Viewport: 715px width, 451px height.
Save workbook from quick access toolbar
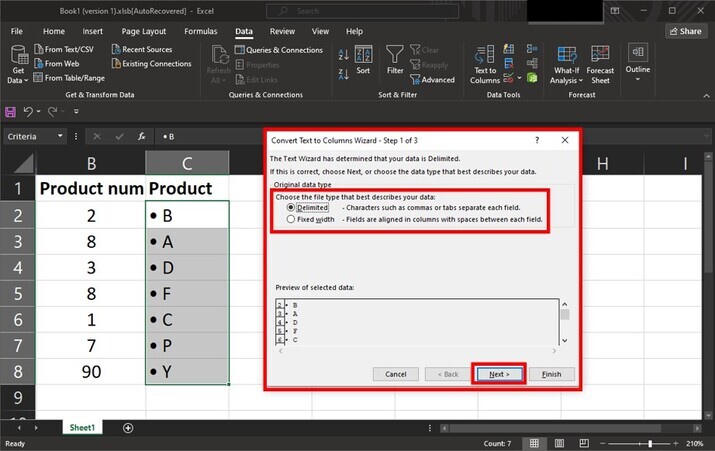pos(10,112)
